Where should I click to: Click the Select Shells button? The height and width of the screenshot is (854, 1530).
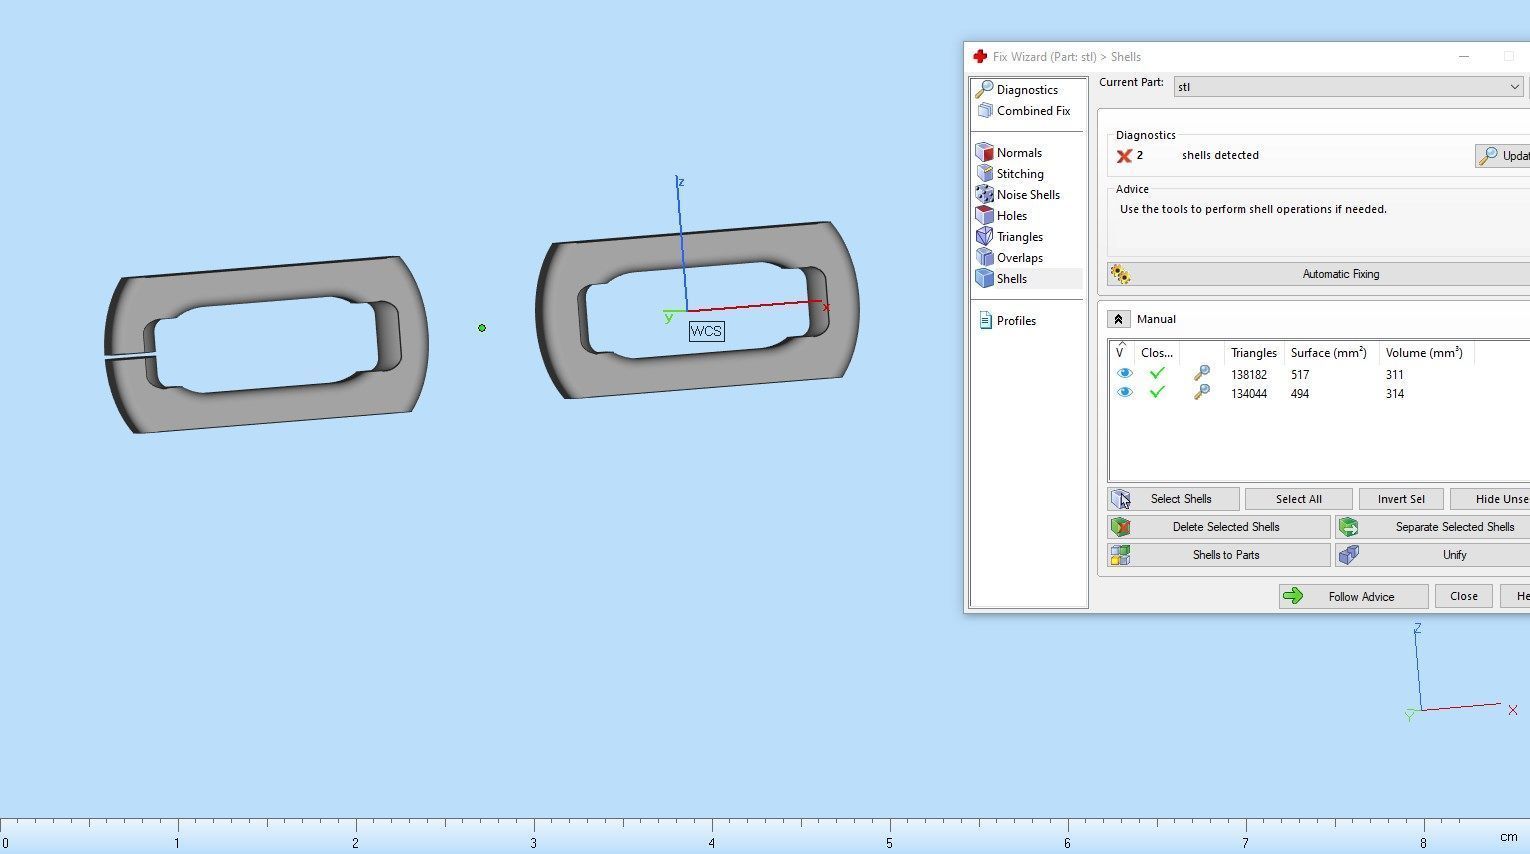[x=1174, y=499]
